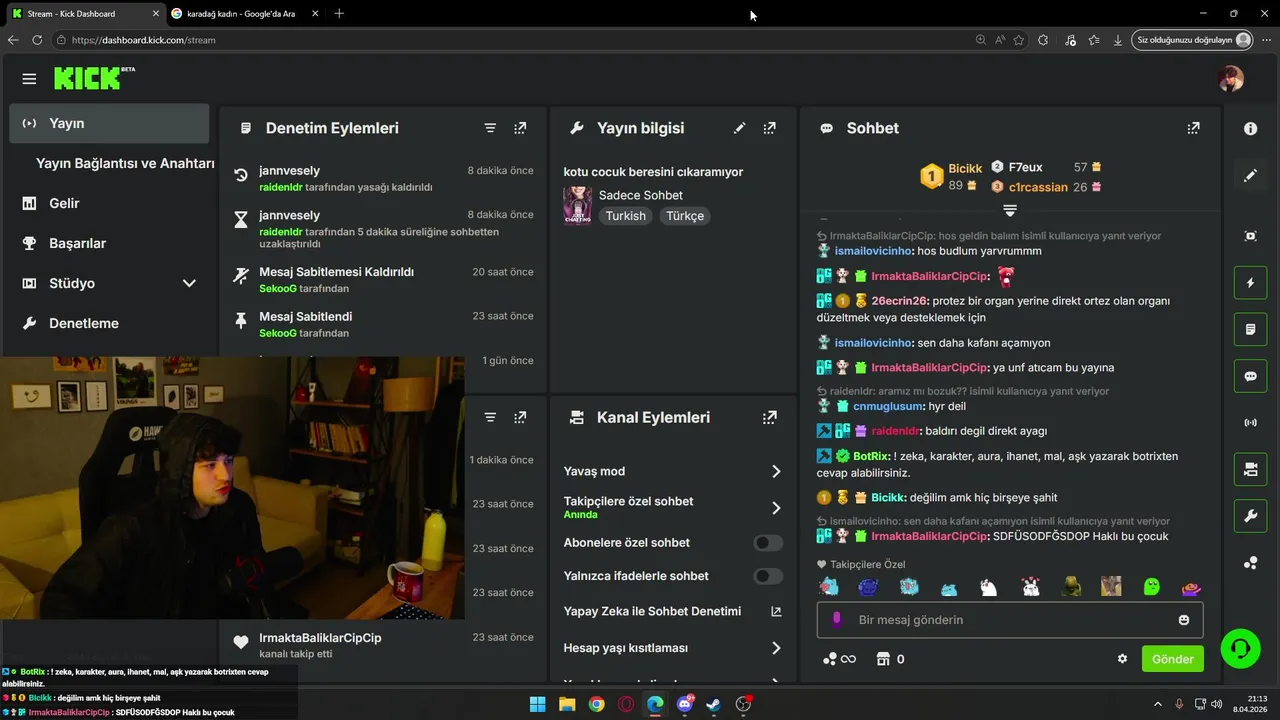This screenshot has height=720, width=1280.
Task: Toggle Abonelere özel sohbet switch
Action: point(768,543)
